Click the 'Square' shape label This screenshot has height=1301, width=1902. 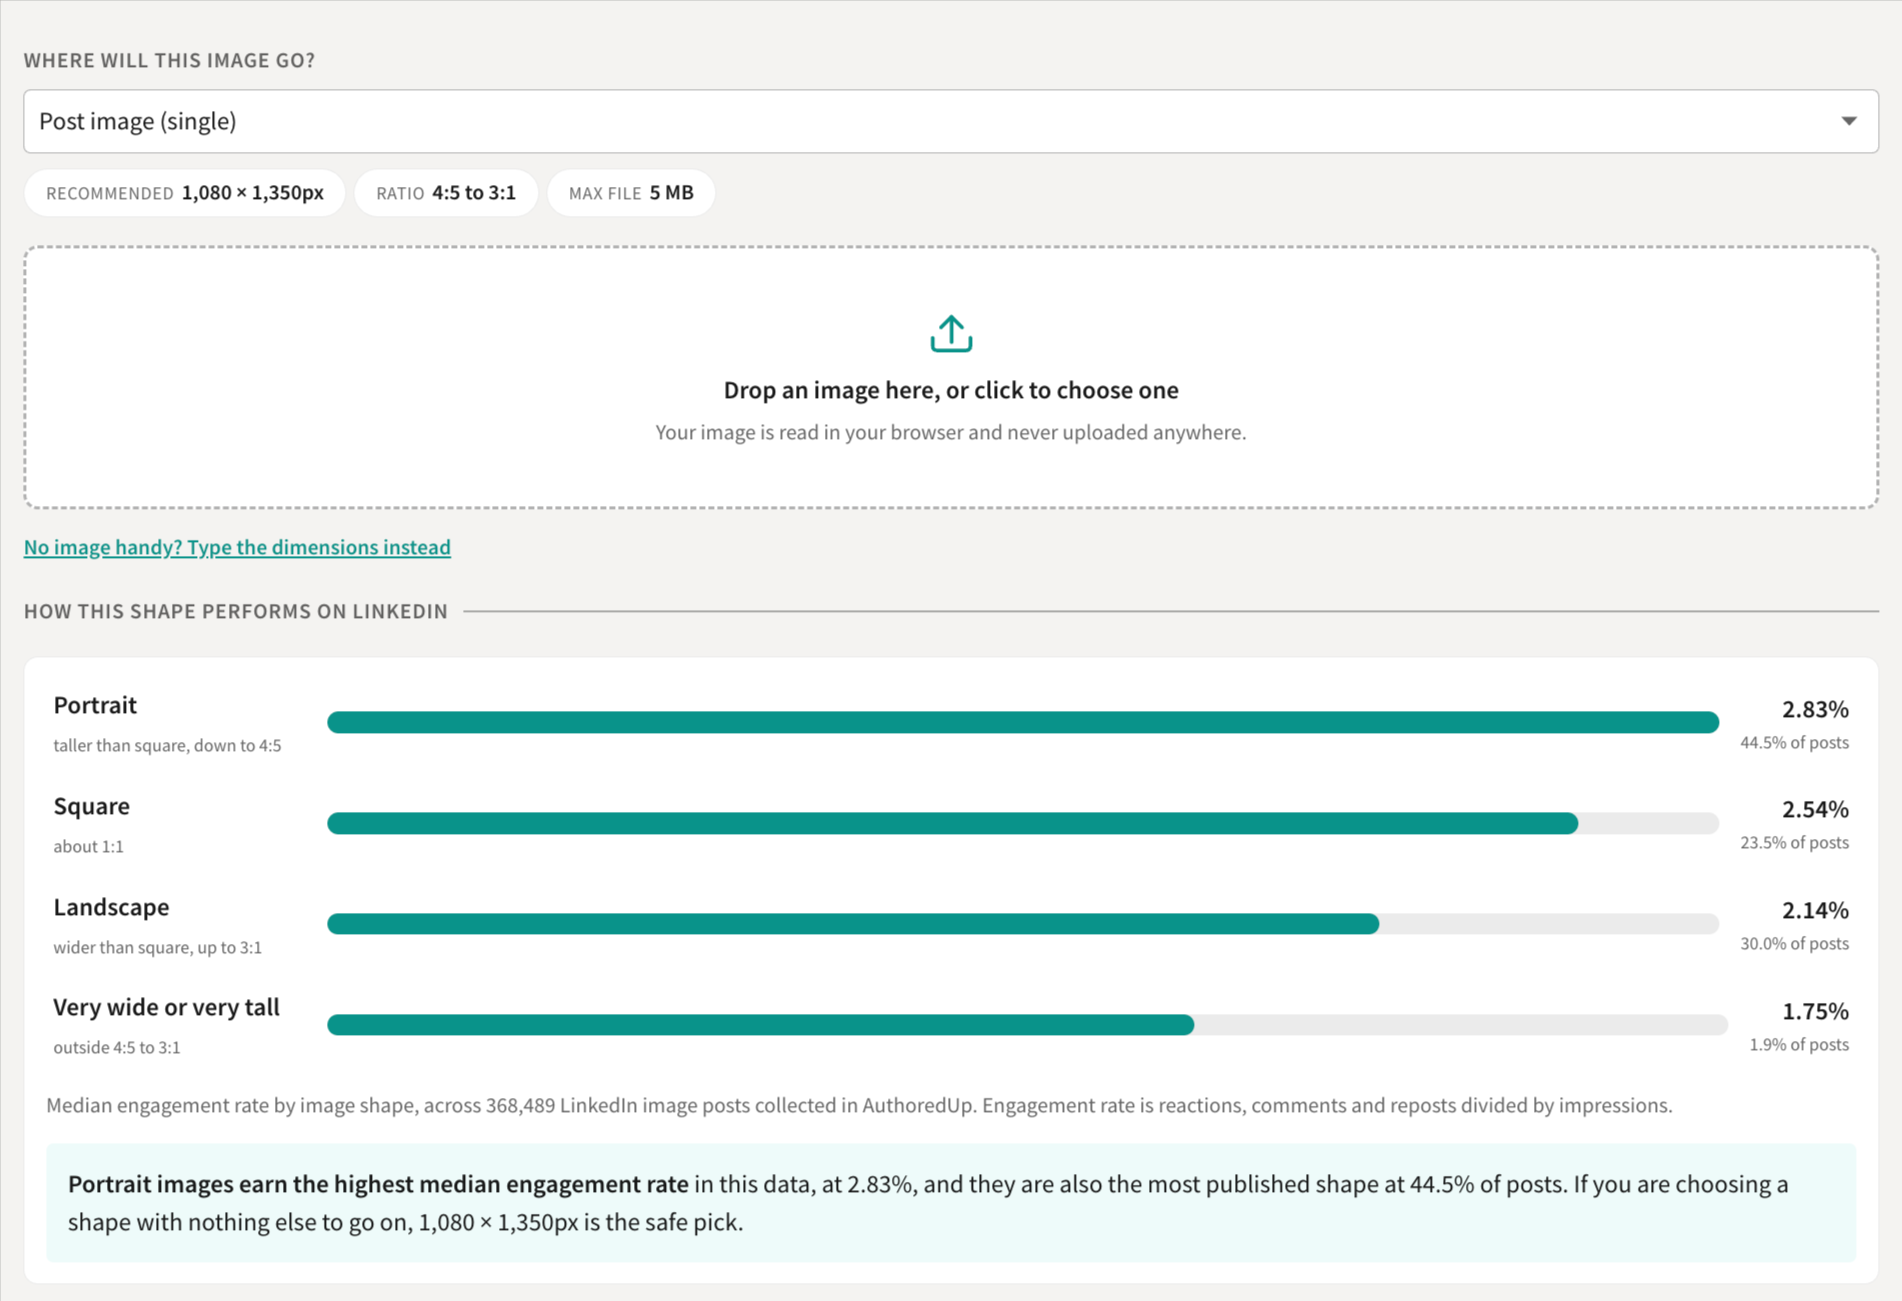point(91,806)
